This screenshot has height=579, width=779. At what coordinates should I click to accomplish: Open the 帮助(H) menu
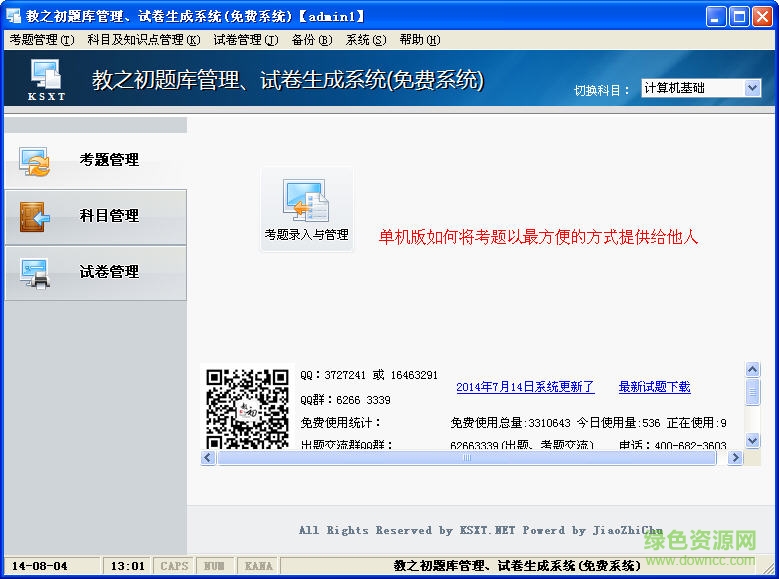click(419, 40)
